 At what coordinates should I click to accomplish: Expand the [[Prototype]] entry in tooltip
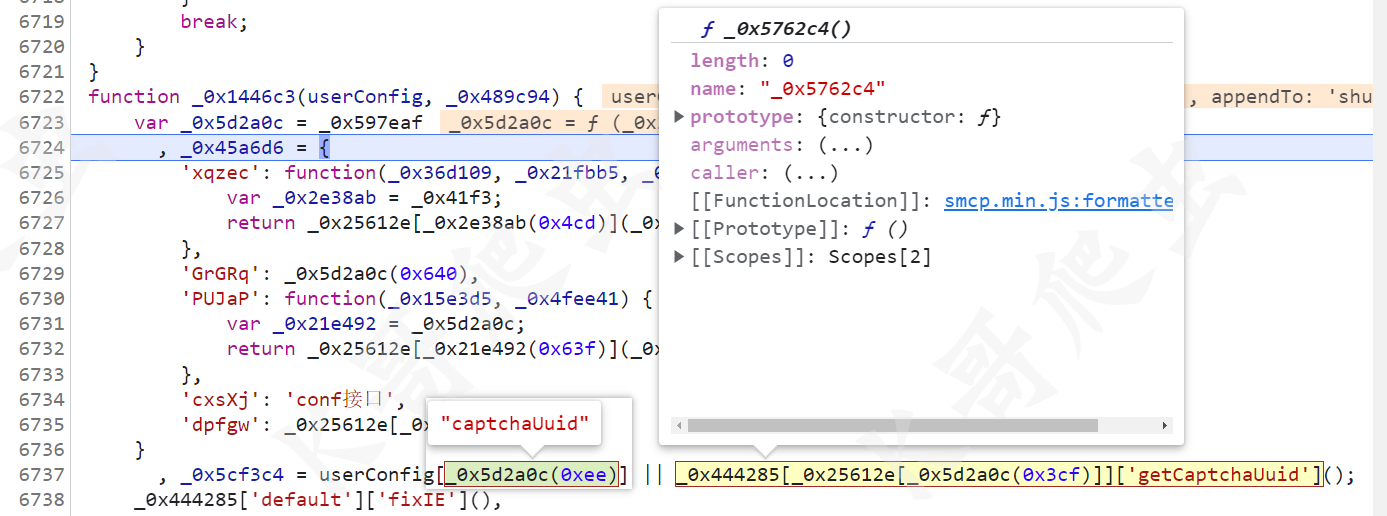680,229
